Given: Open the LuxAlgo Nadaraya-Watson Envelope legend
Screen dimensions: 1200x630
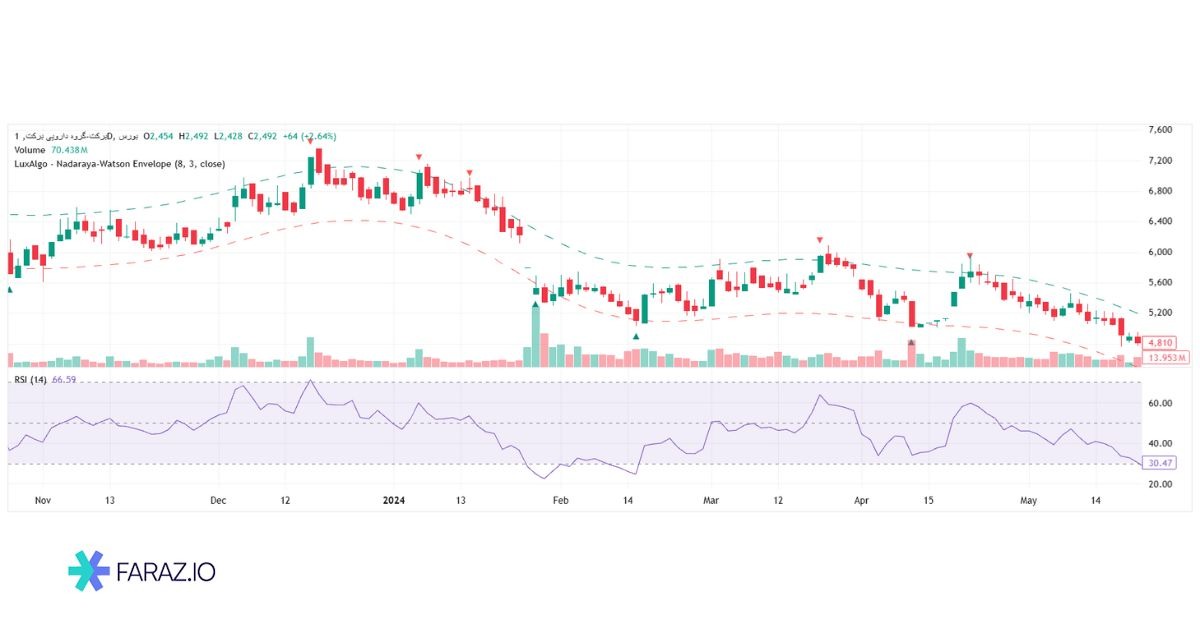Looking at the screenshot, I should (x=120, y=164).
